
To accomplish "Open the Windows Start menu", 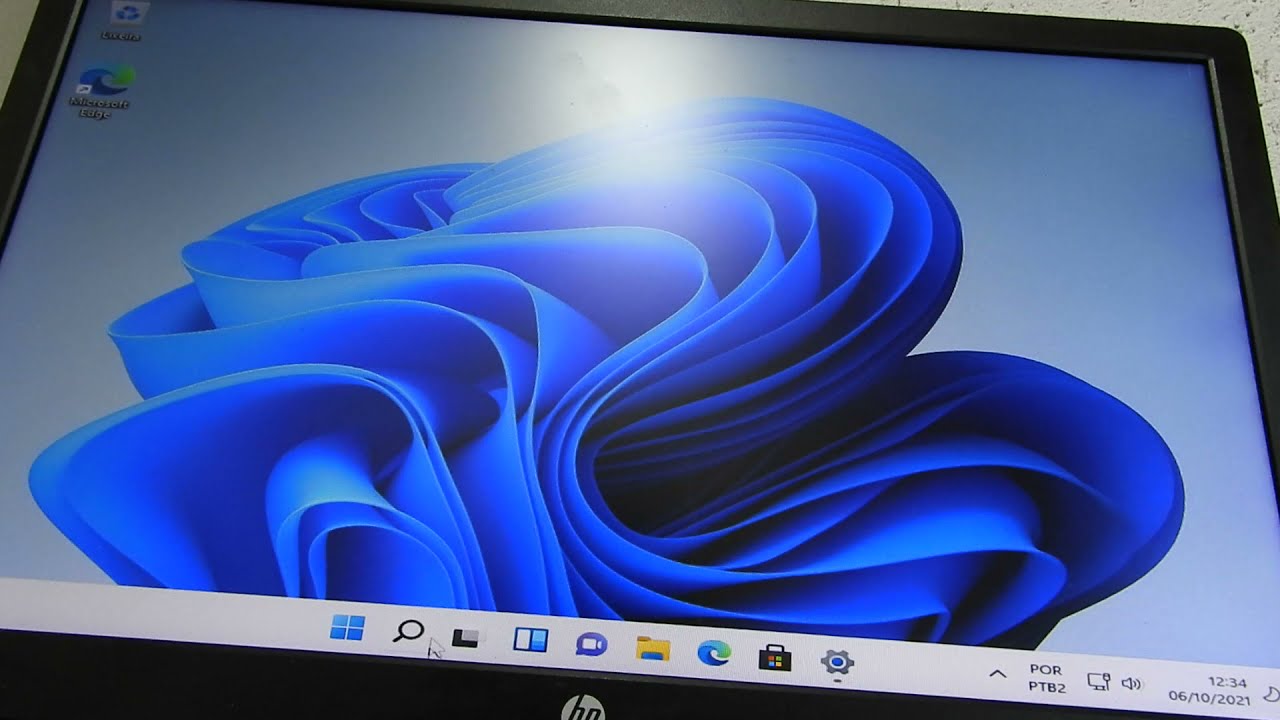I will (x=347, y=628).
